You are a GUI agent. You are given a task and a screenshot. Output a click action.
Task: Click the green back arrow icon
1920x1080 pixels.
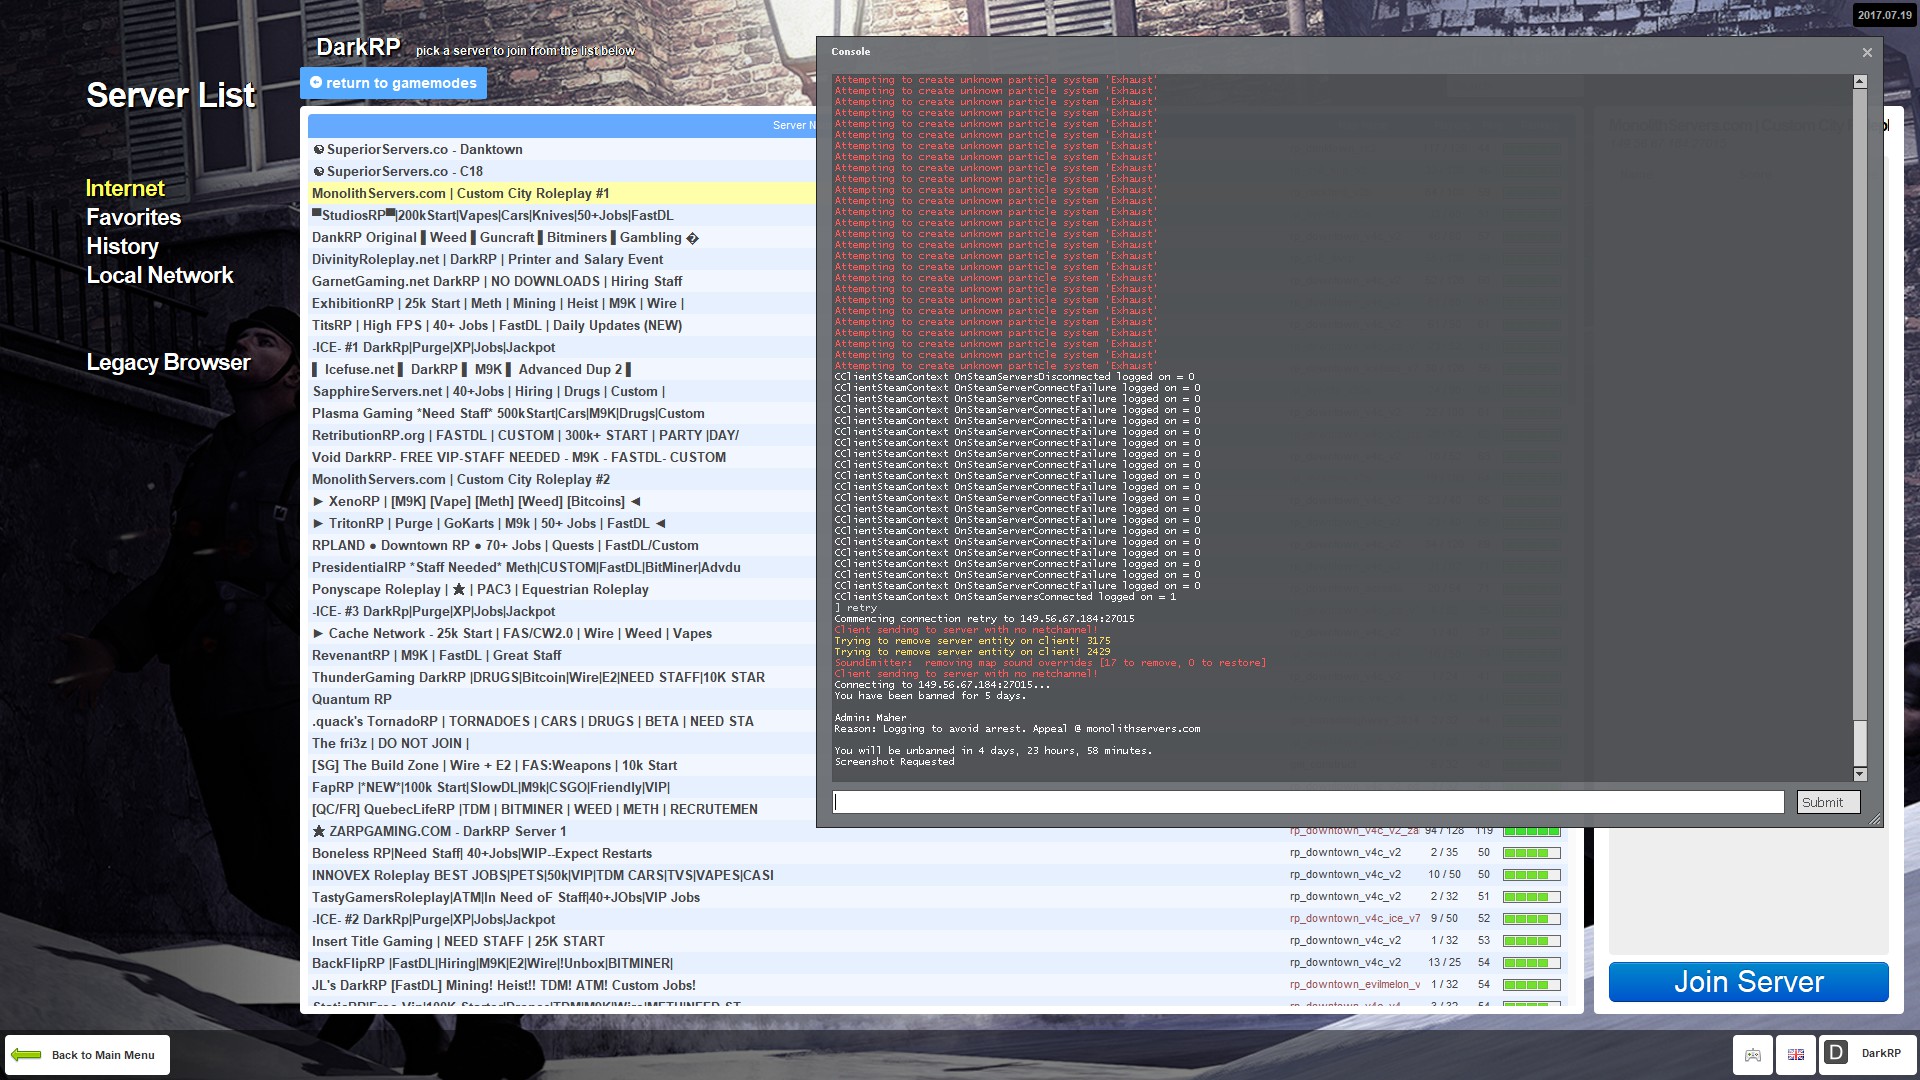[x=26, y=1055]
